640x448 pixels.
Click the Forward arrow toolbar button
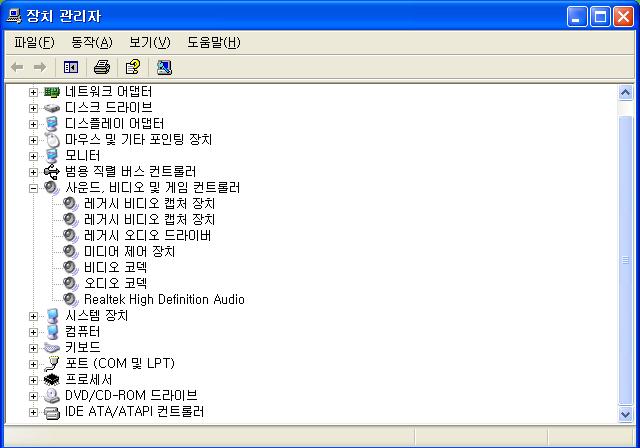pyautogui.click(x=40, y=67)
